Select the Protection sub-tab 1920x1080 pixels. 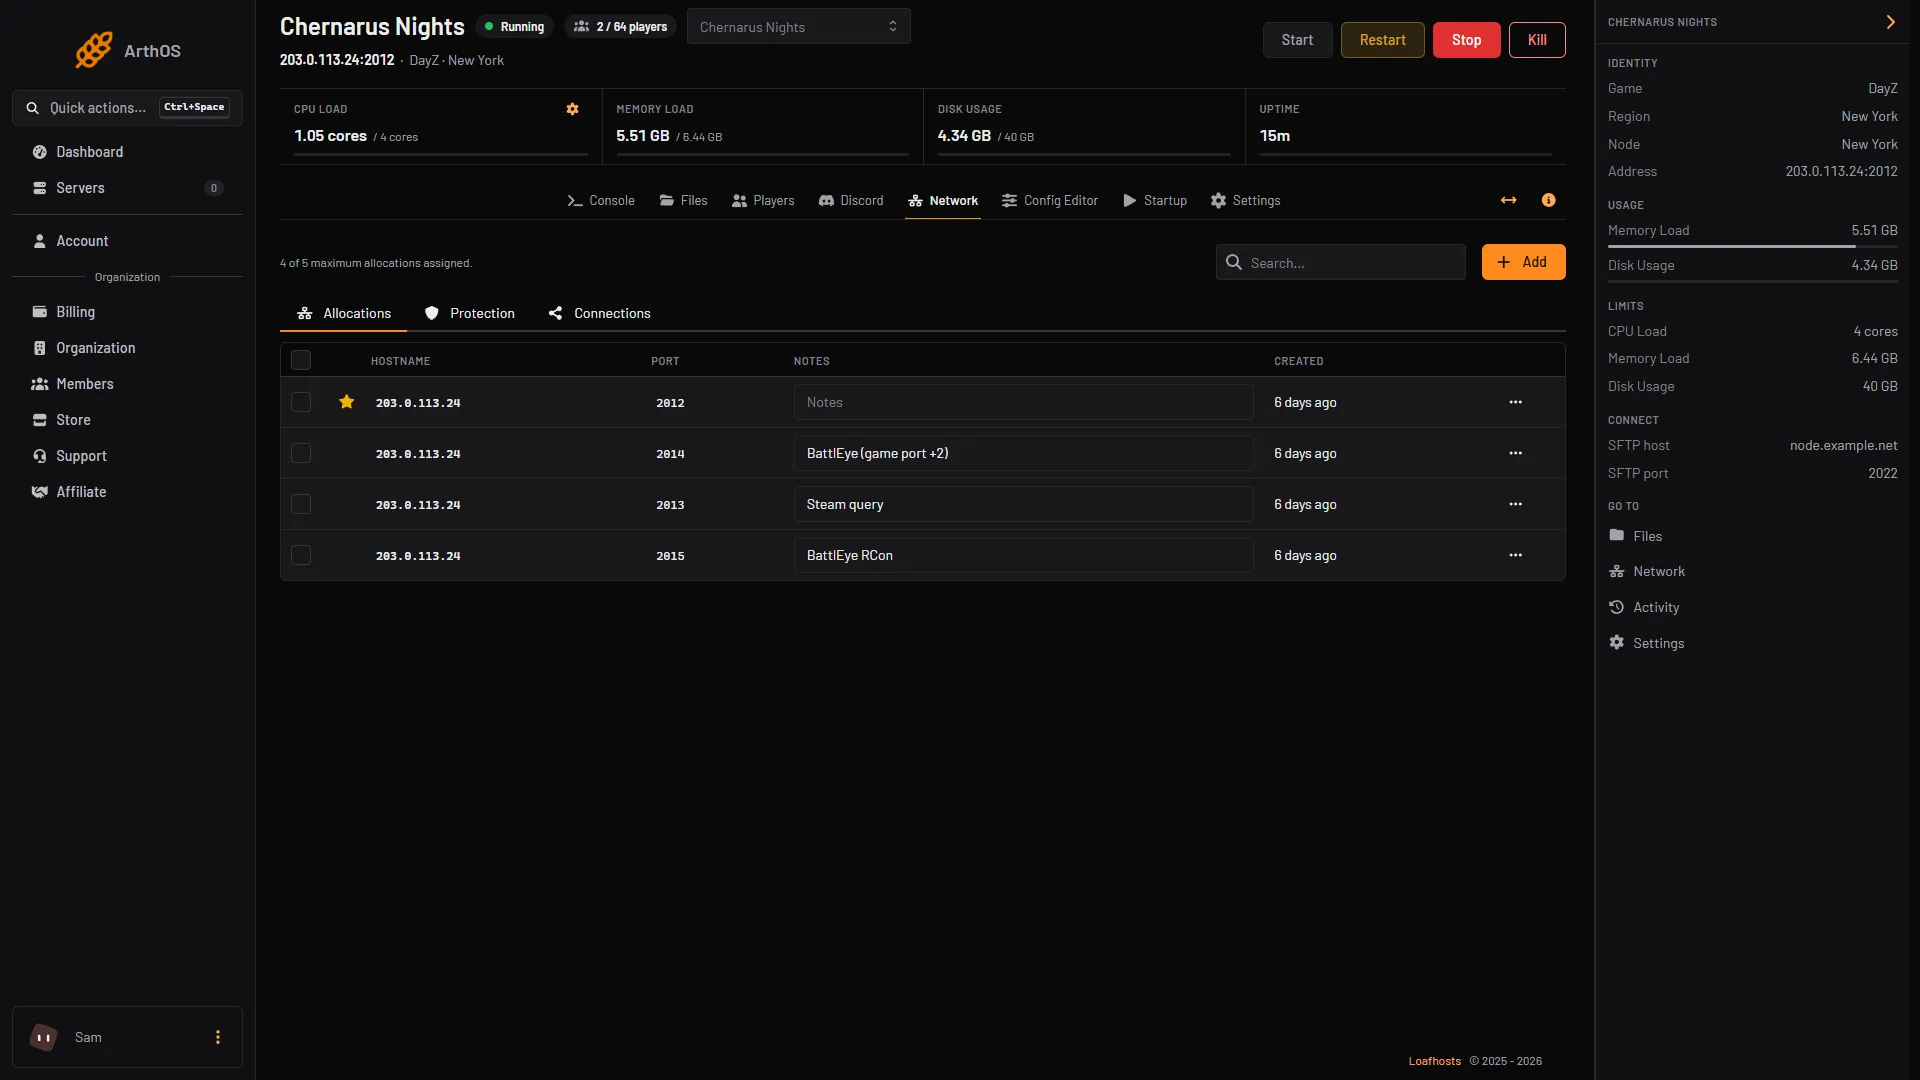pyautogui.click(x=470, y=313)
